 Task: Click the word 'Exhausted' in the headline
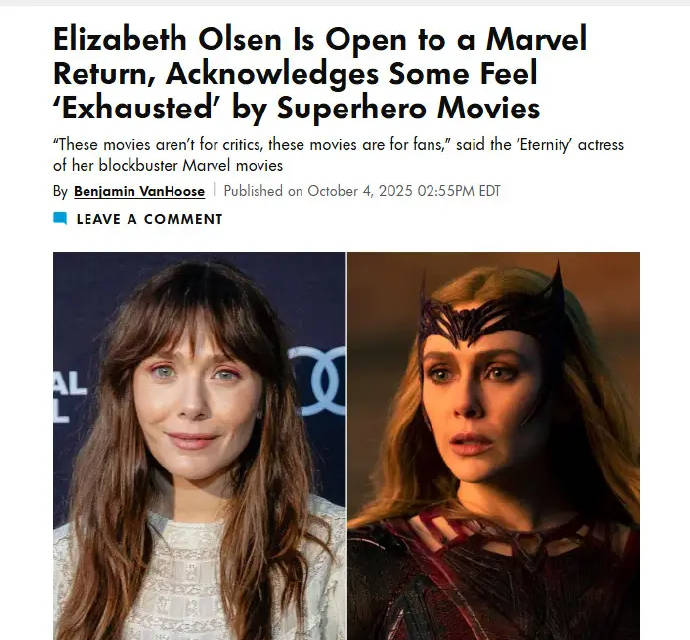[x=138, y=108]
